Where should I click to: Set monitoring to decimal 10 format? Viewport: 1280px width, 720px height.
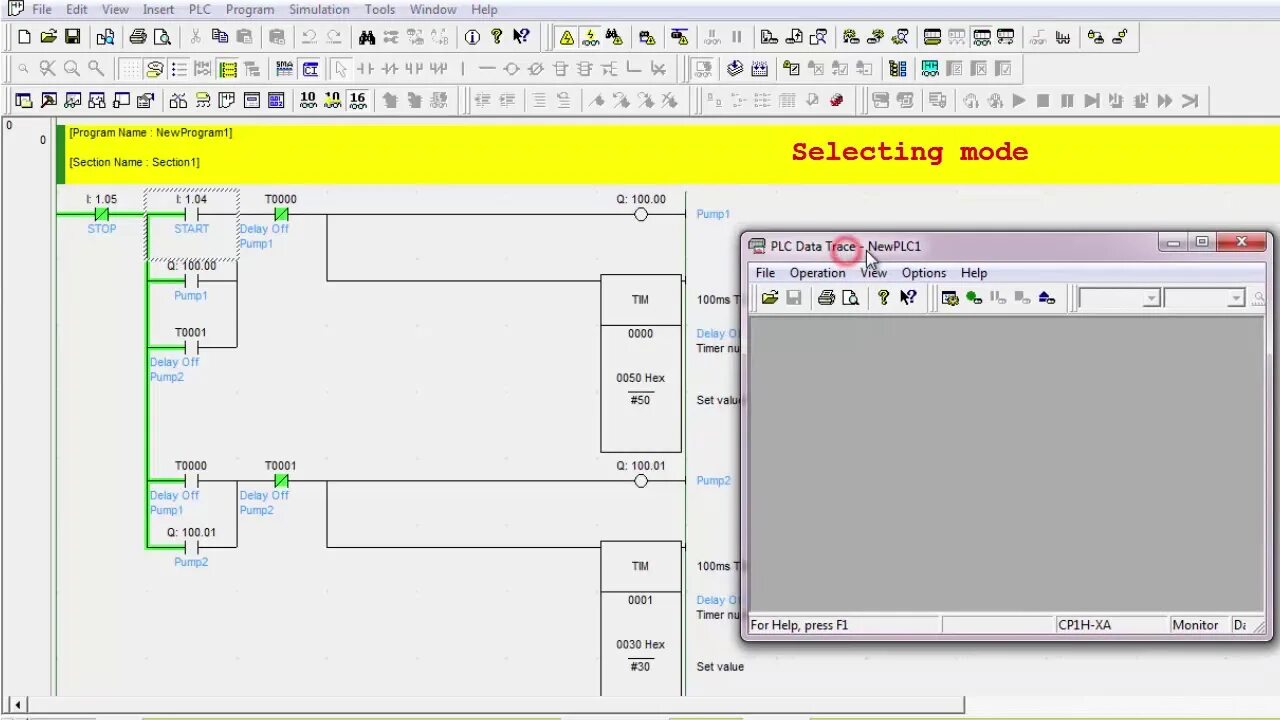point(308,100)
